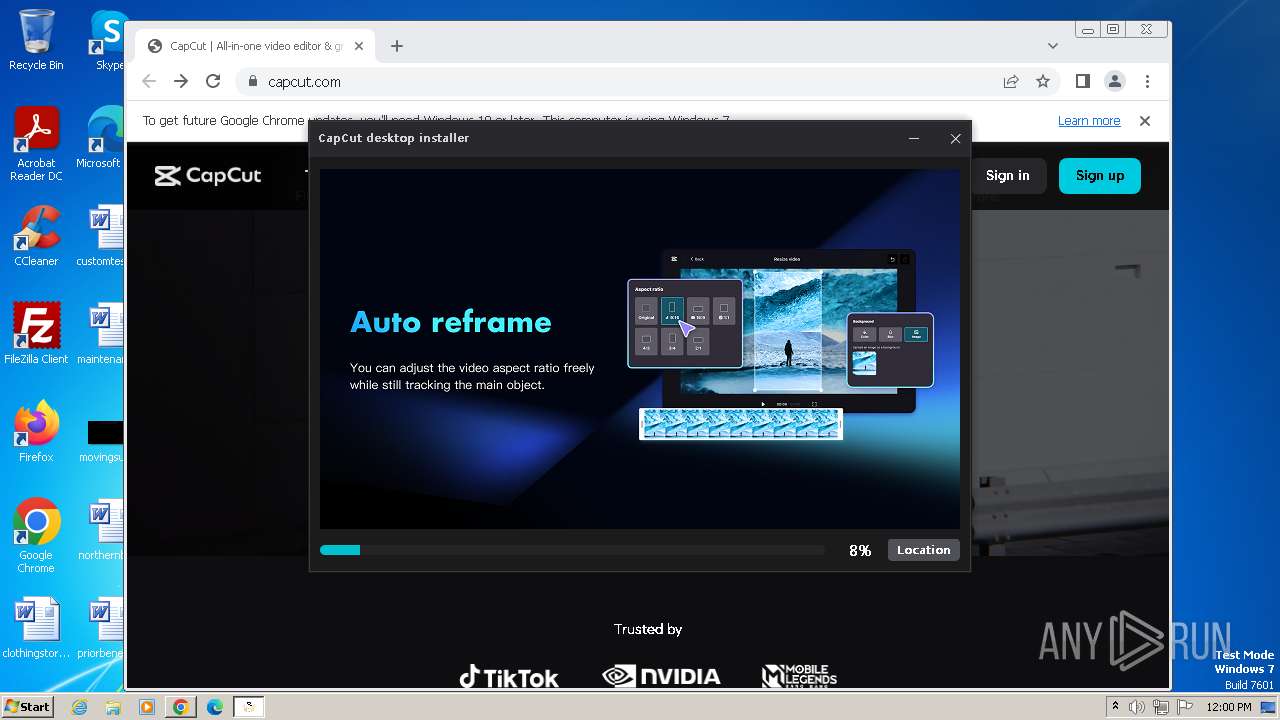This screenshot has width=1280, height=720.
Task: Click the 12:00 PM clock
Action: pyautogui.click(x=1229, y=707)
